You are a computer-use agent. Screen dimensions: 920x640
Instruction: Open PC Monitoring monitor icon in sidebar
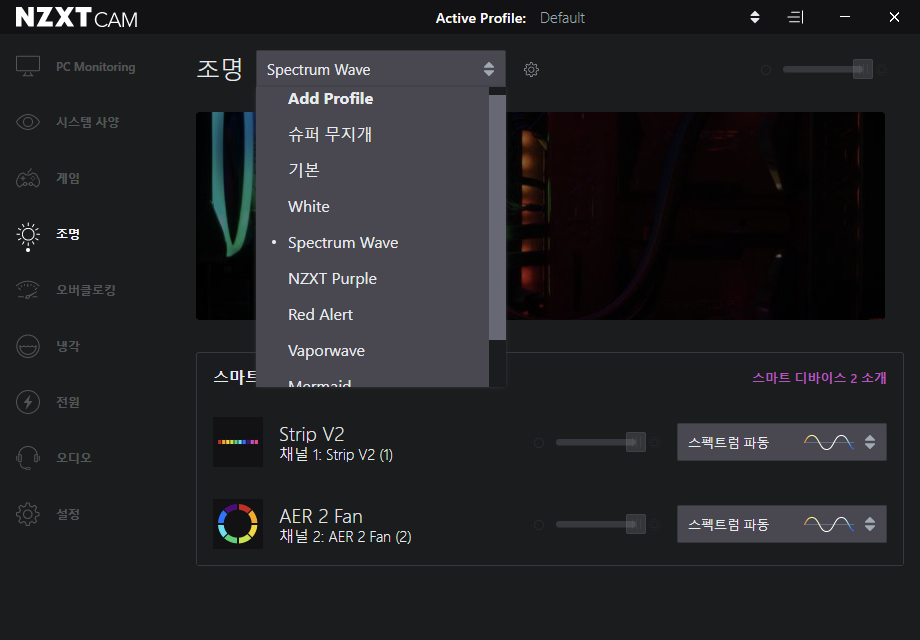28,66
